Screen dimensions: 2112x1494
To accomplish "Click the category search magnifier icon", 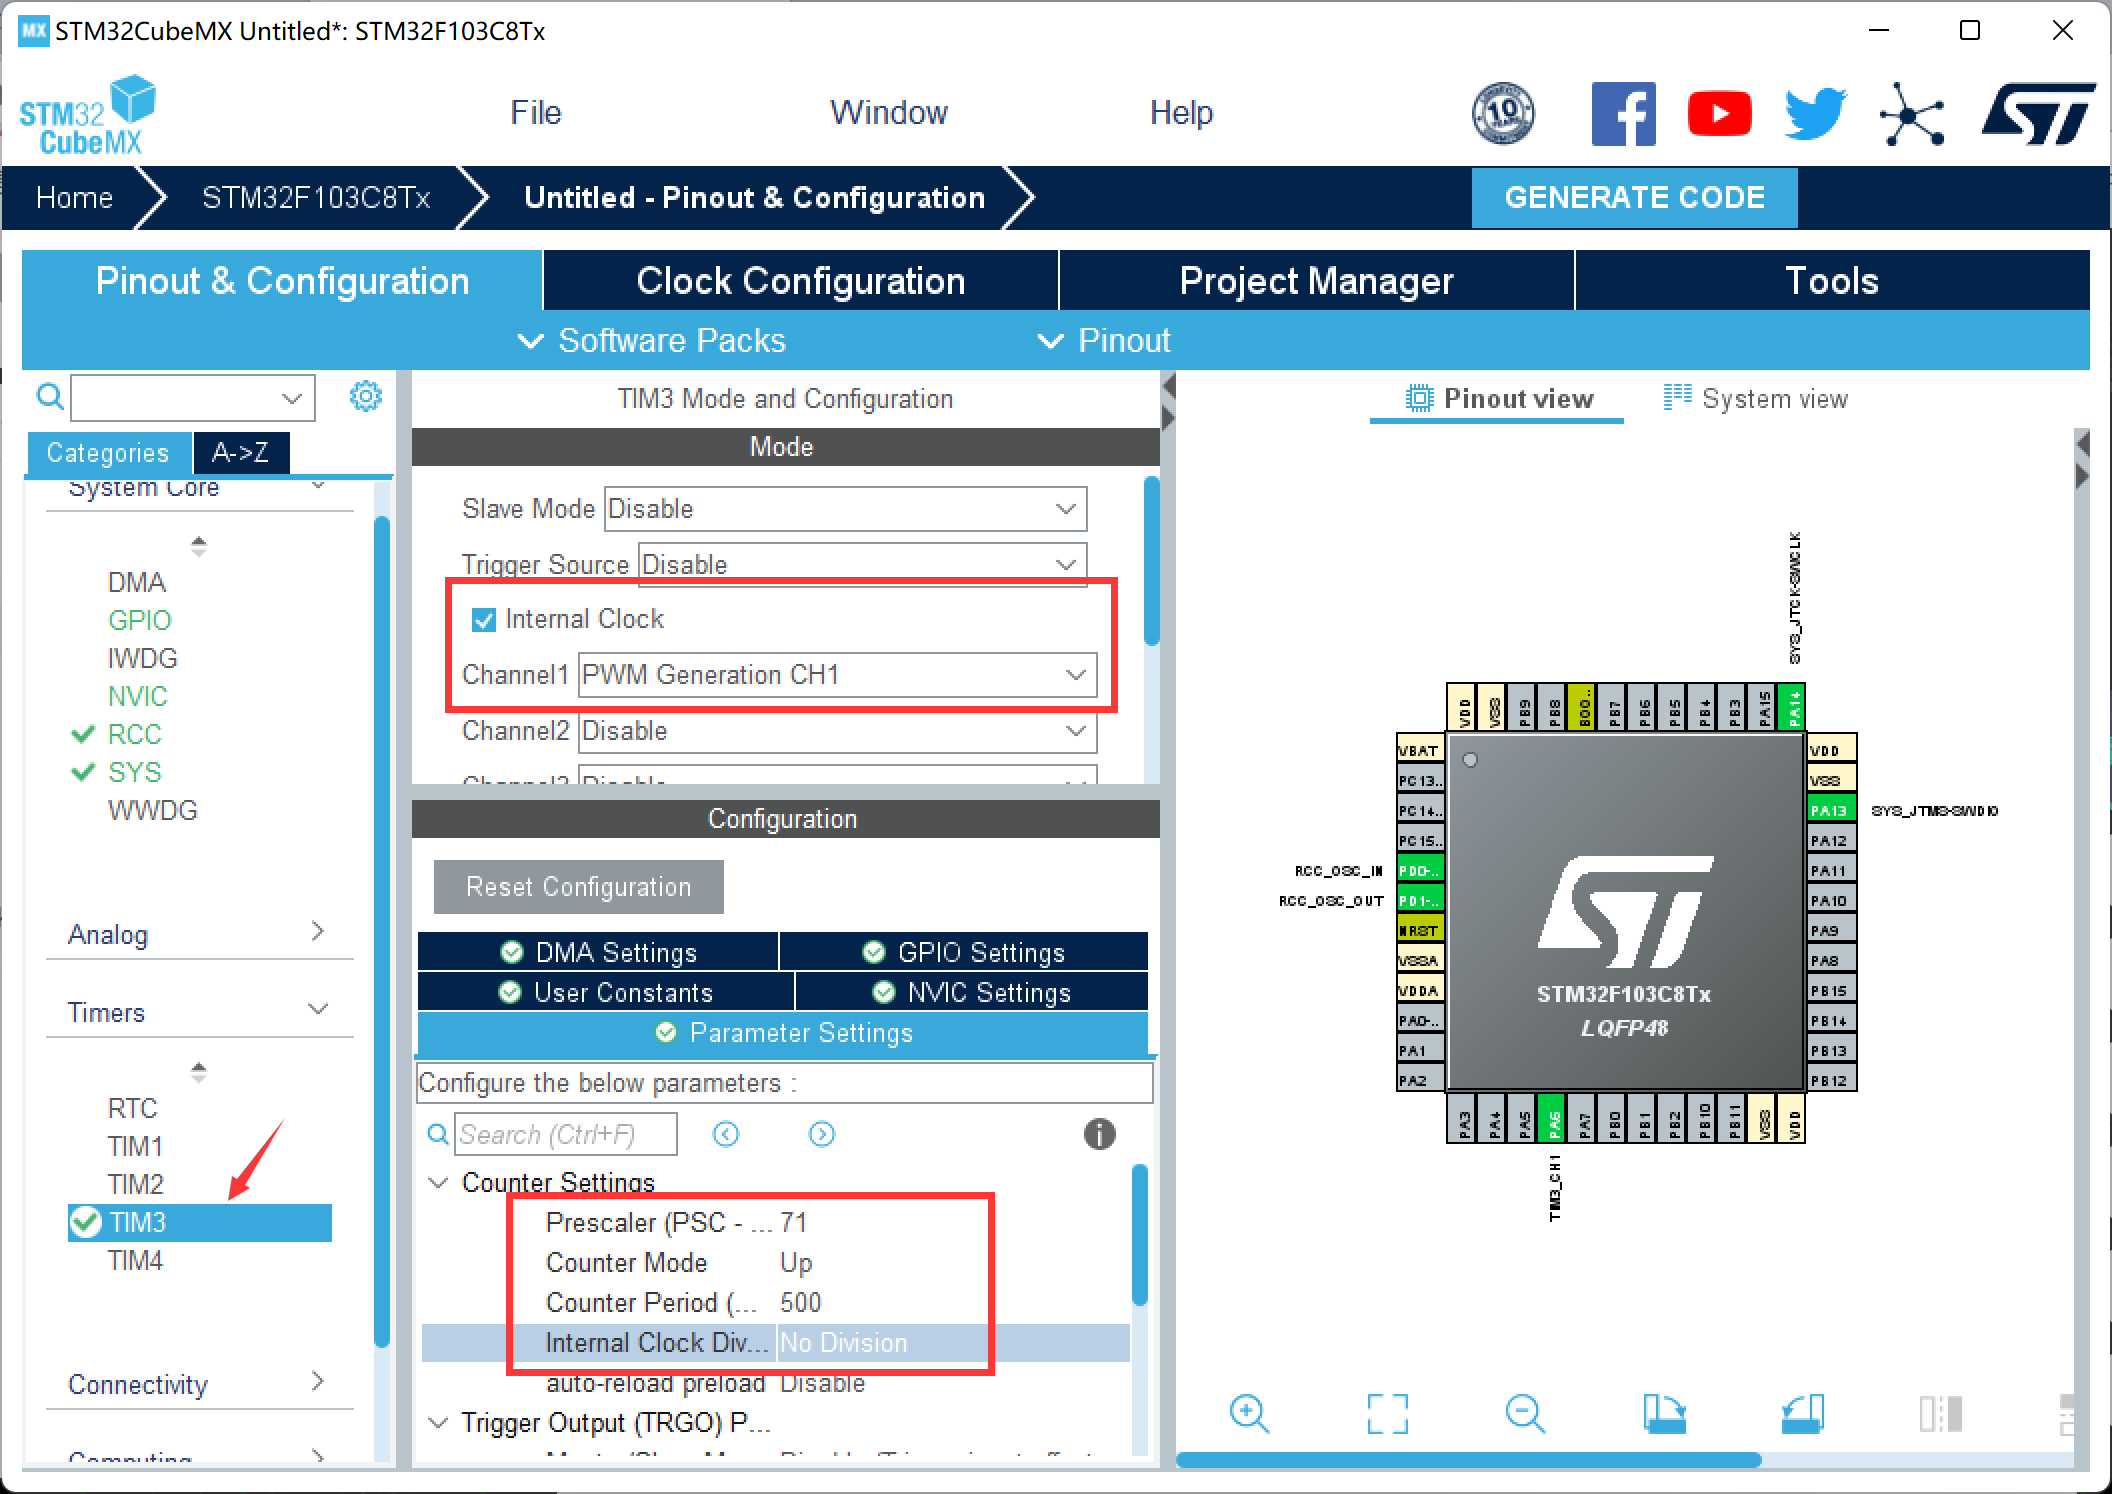I will pyautogui.click(x=49, y=397).
